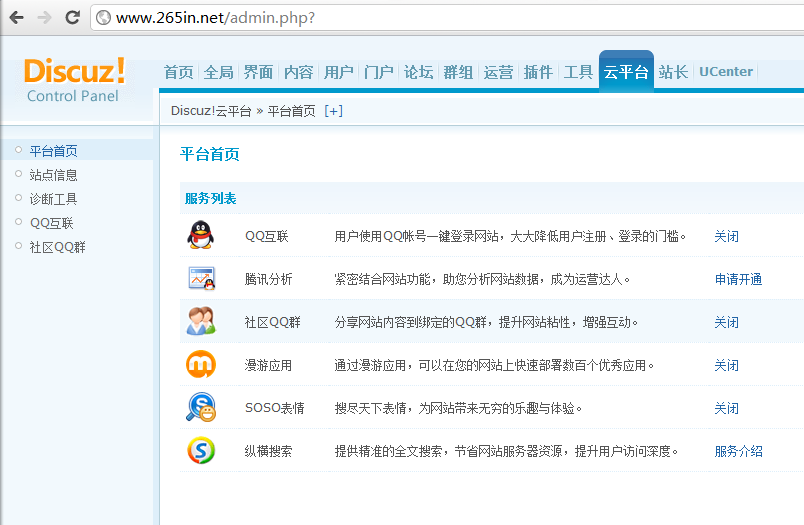The height and width of the screenshot is (525, 804).
Task: Click the globe site-info icon in address bar
Action: (104, 17)
